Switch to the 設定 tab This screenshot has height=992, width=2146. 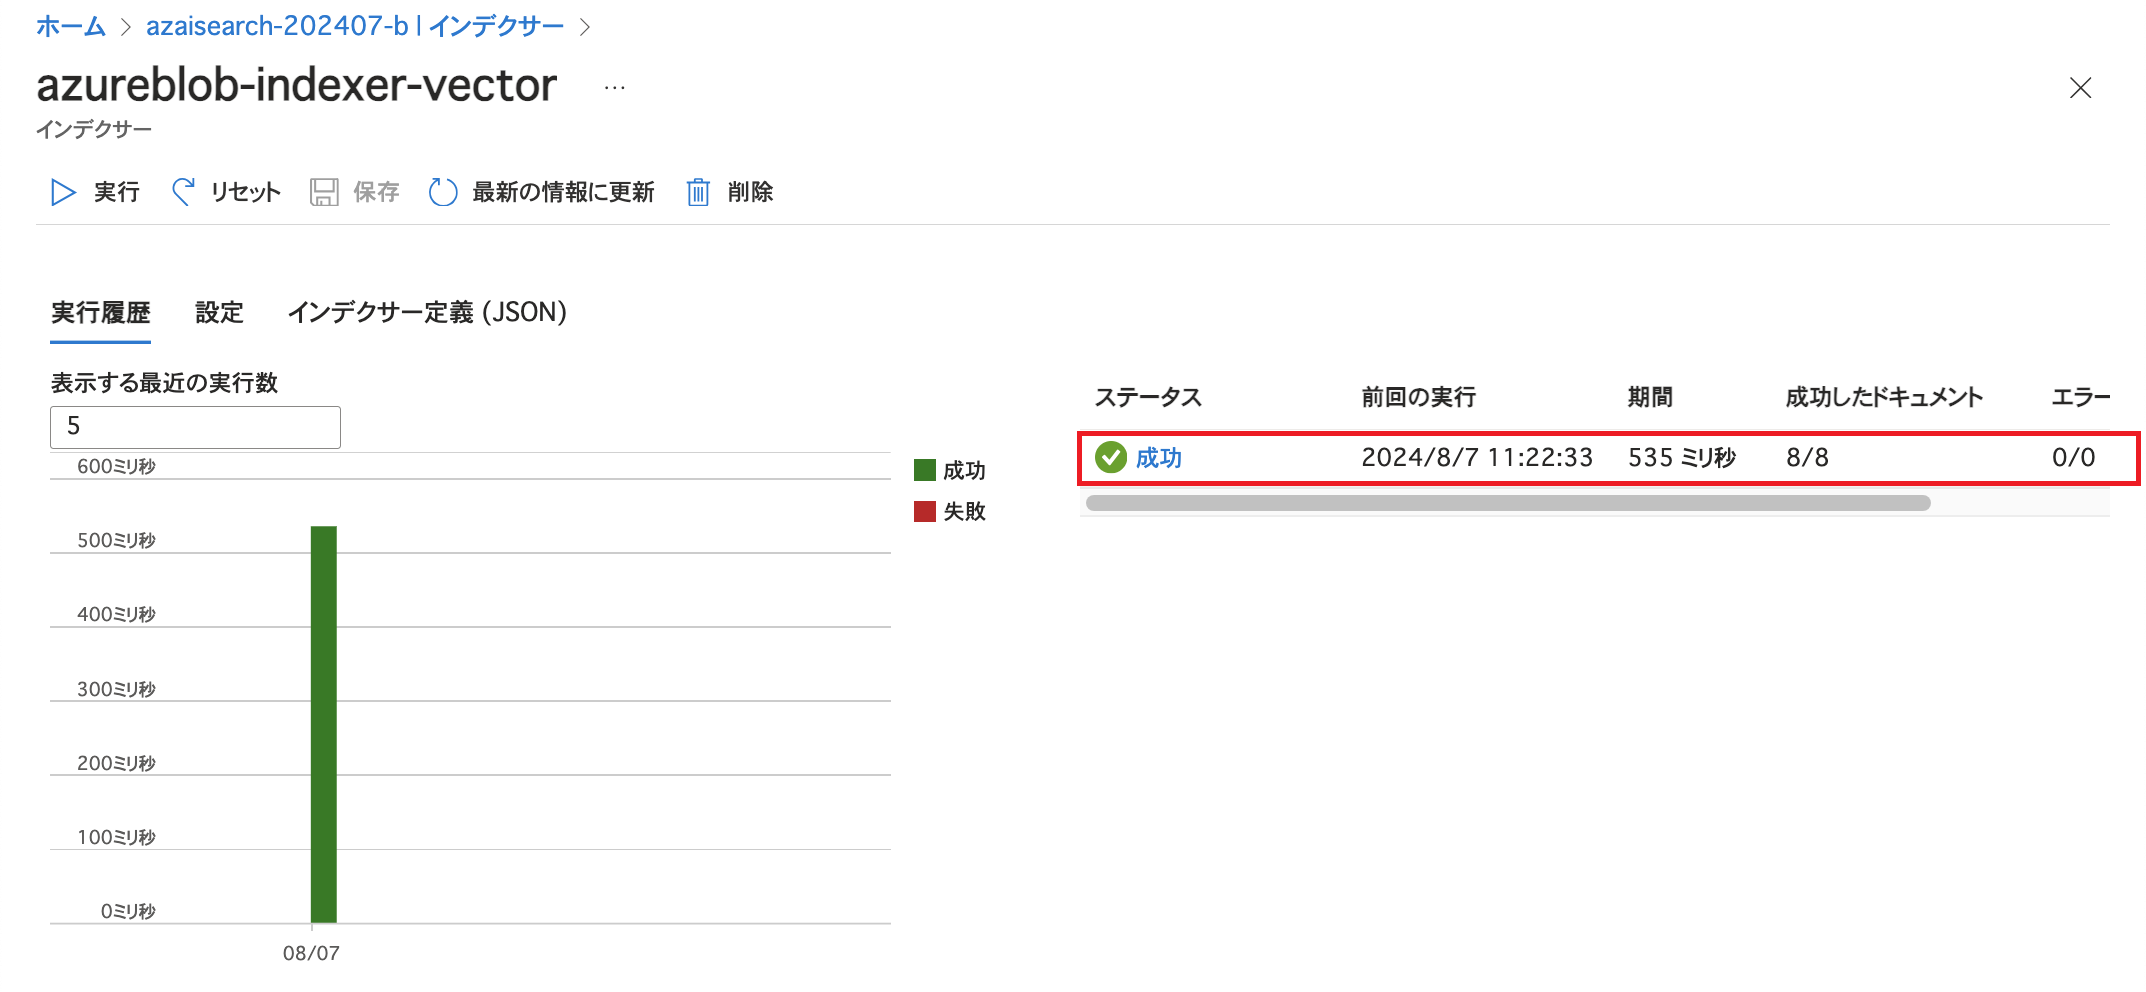[x=219, y=313]
